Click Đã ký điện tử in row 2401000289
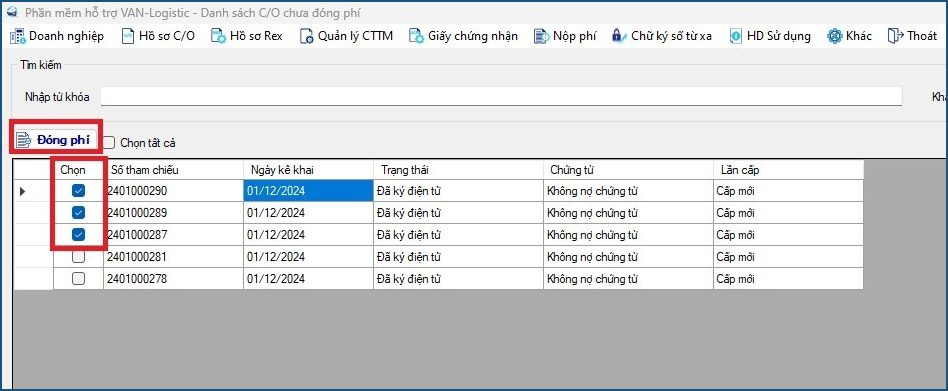948x391 pixels. tap(409, 213)
